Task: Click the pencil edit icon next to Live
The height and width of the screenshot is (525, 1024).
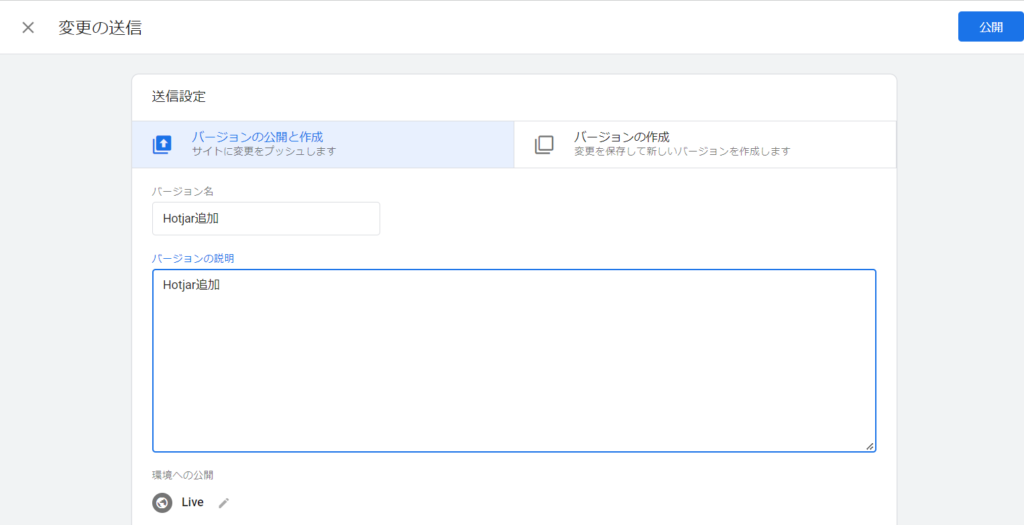Action: (224, 503)
